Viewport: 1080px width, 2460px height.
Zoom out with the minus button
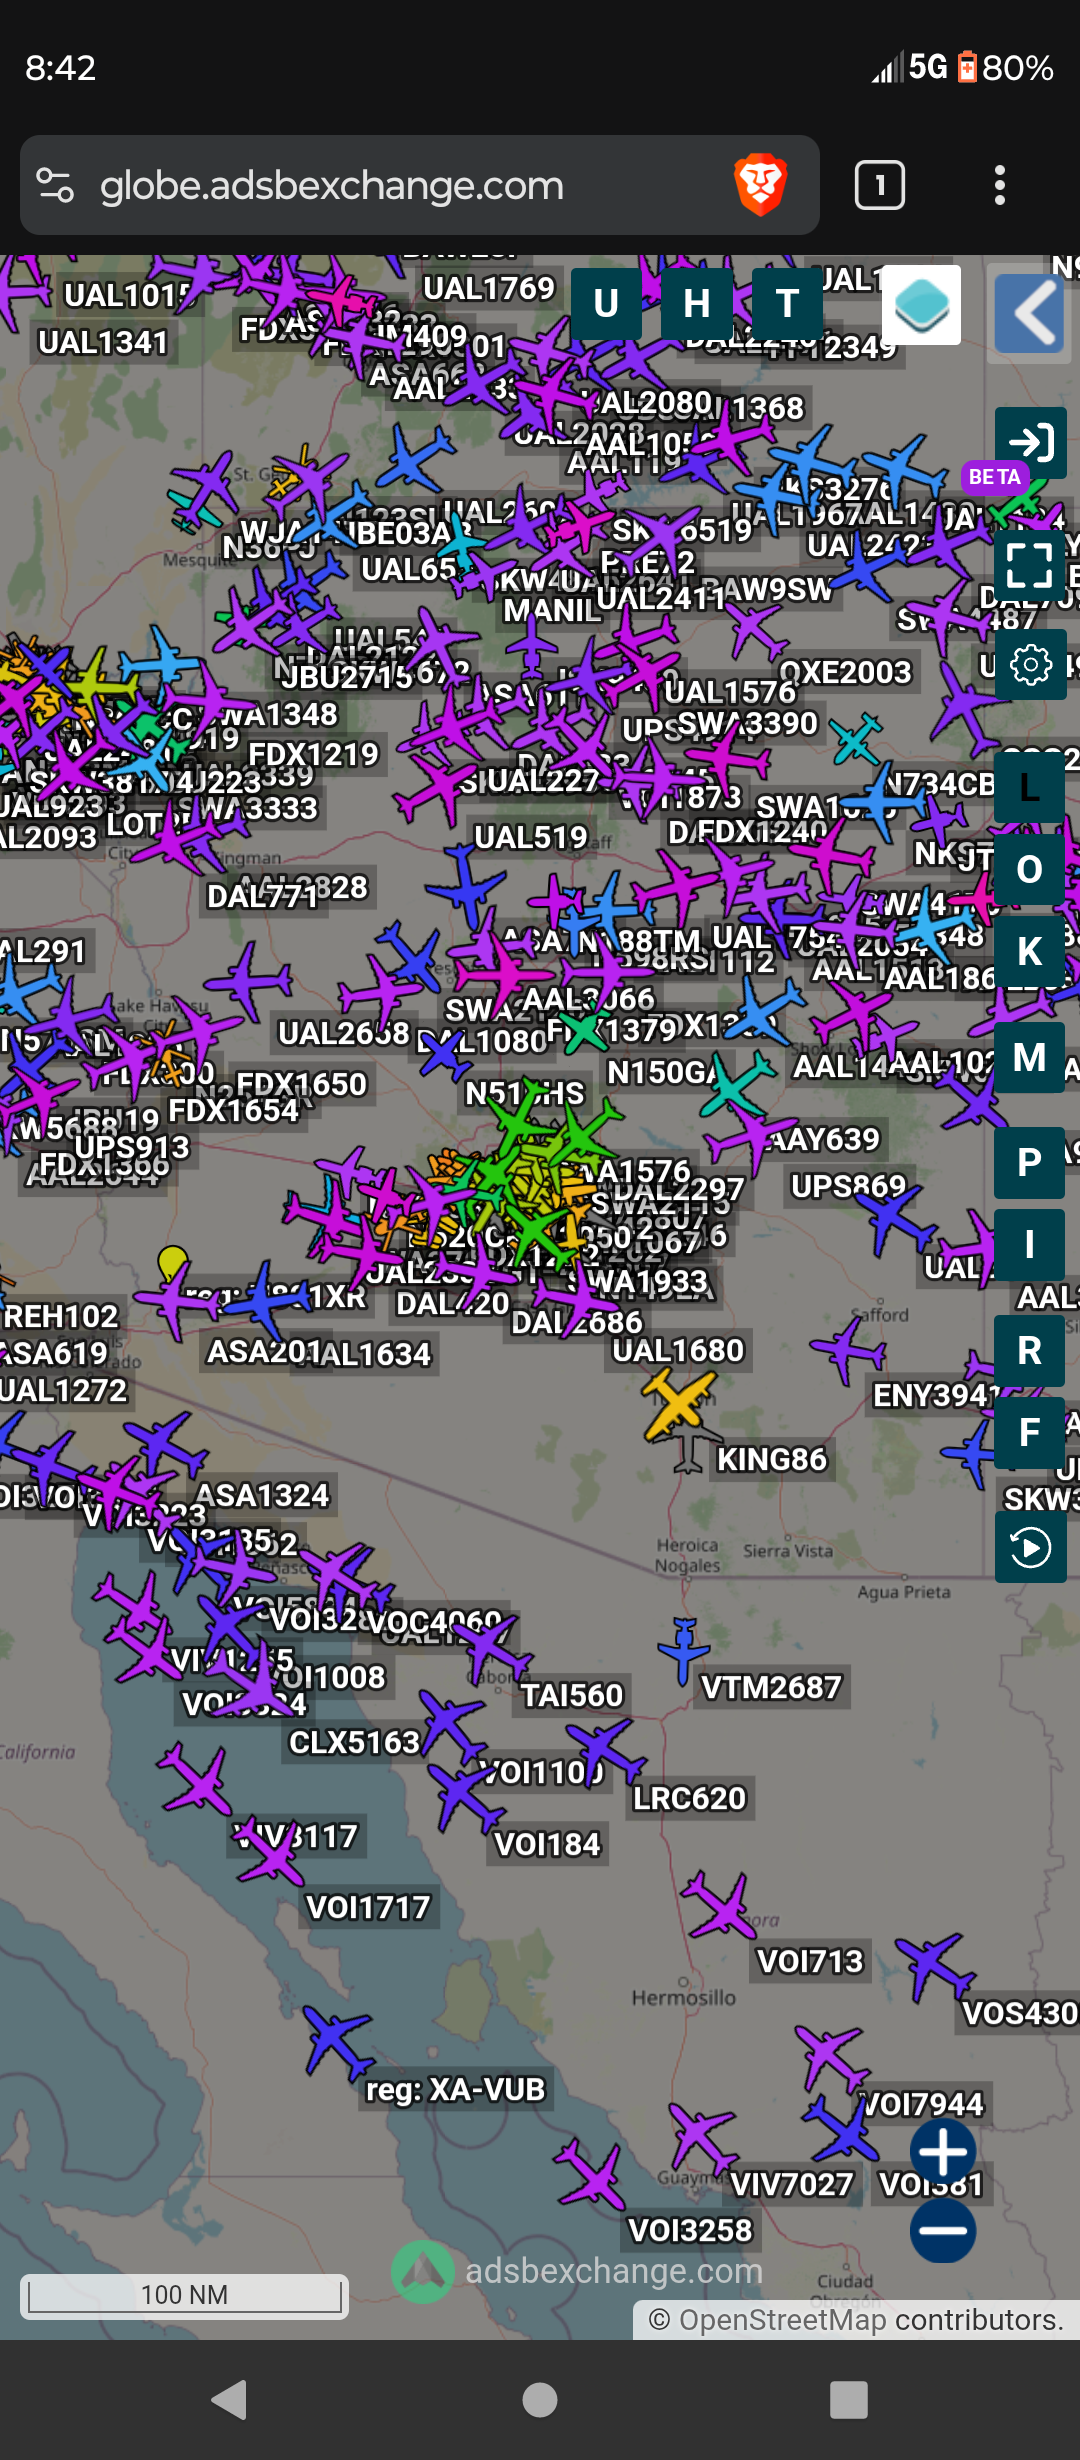(x=943, y=2230)
